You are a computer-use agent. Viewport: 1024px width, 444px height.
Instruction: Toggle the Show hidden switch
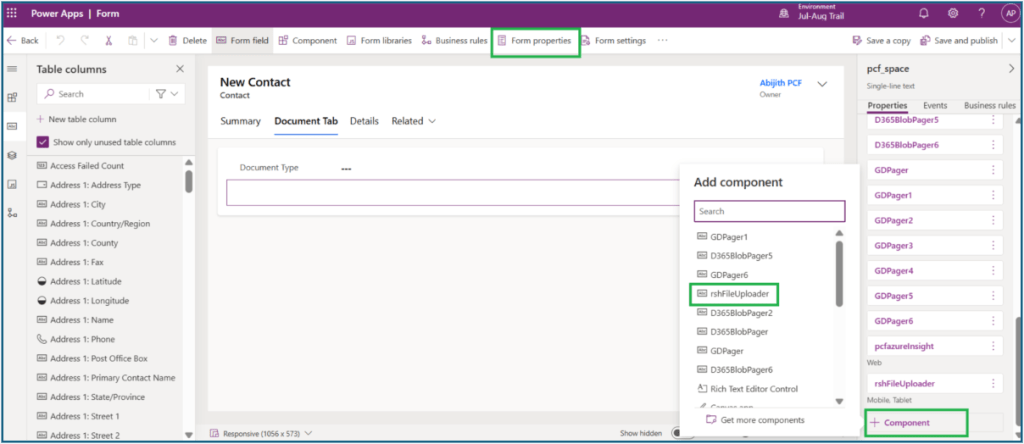point(678,433)
